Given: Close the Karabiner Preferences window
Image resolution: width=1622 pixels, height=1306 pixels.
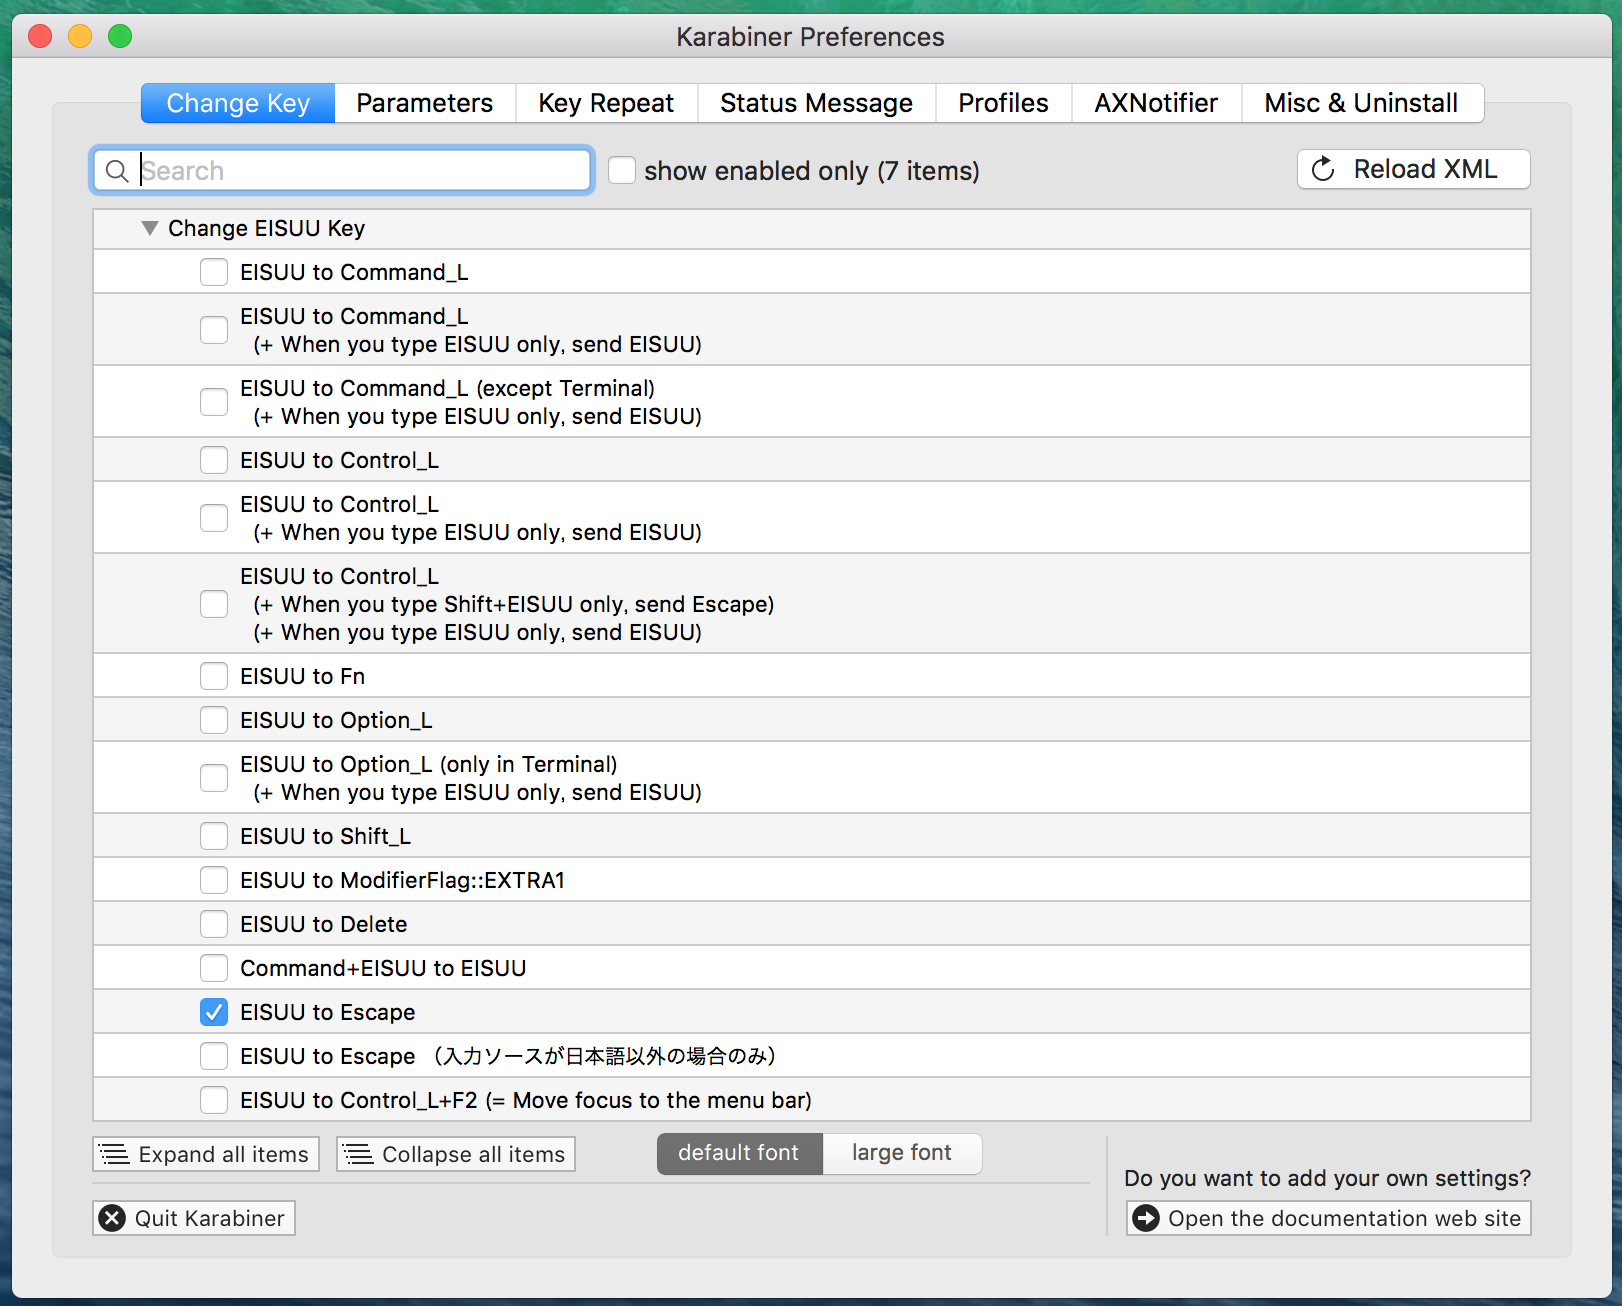Looking at the screenshot, I should (40, 37).
